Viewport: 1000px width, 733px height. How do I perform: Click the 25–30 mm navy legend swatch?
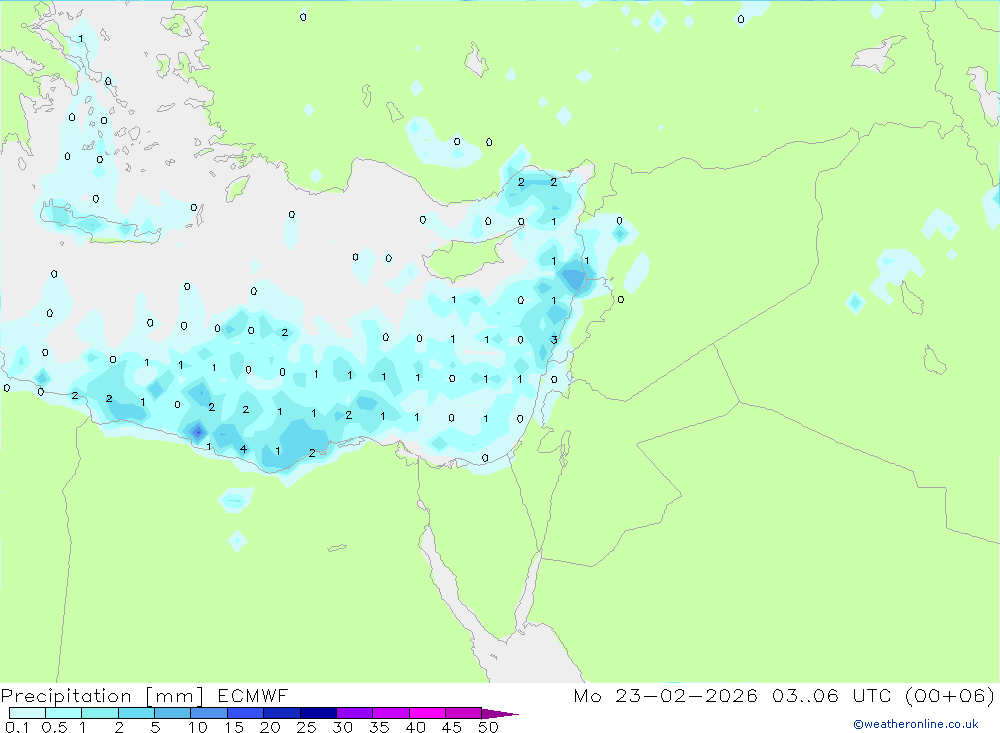coord(318,713)
